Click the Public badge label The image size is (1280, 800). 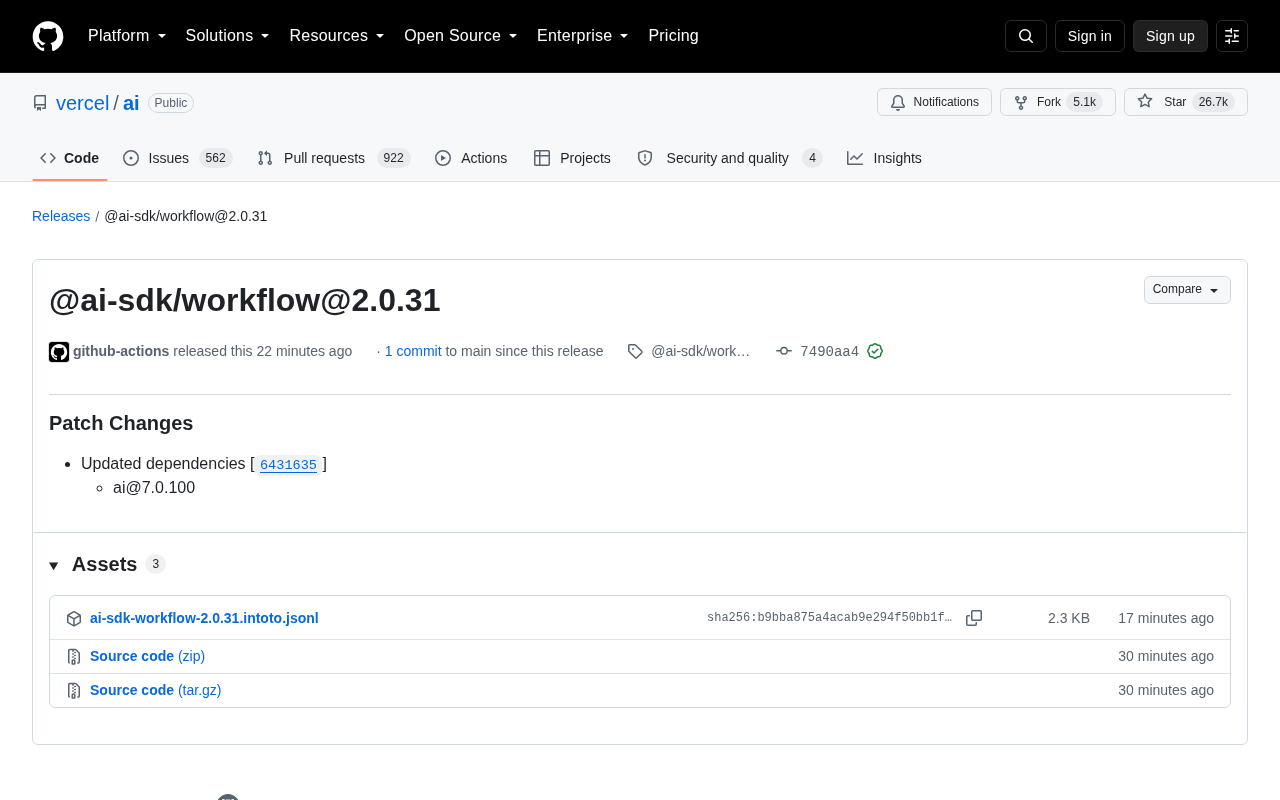[x=171, y=103]
